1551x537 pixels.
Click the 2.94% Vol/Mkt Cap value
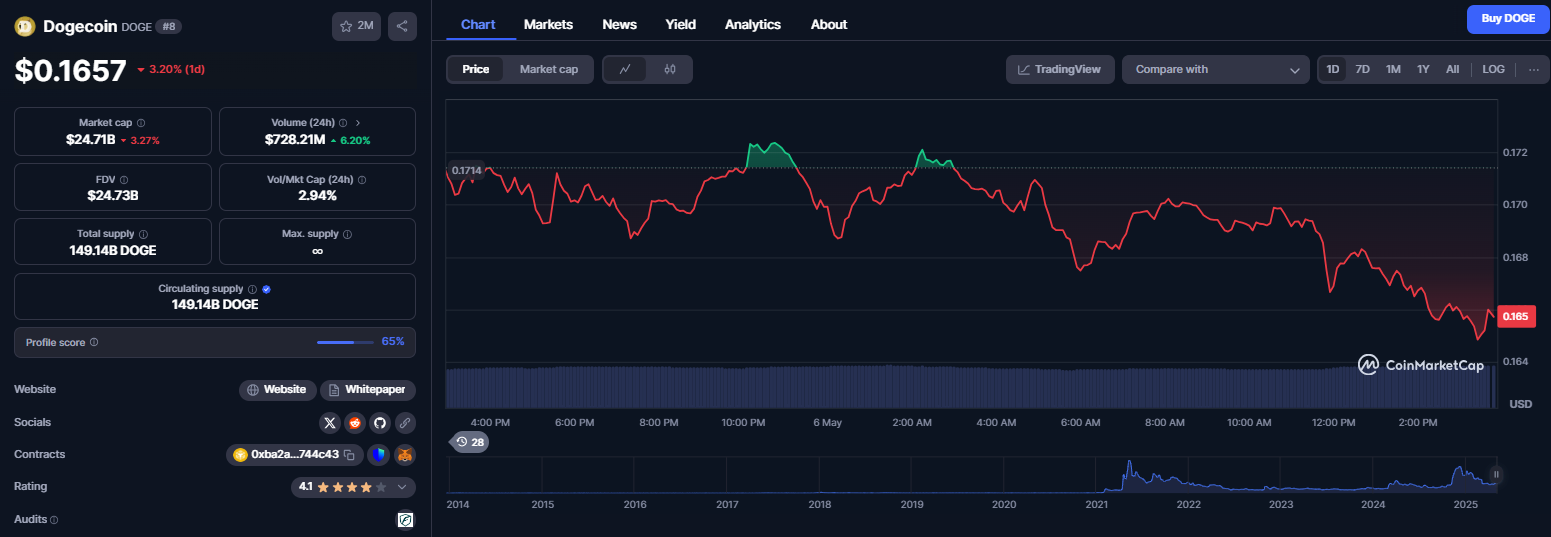[317, 195]
